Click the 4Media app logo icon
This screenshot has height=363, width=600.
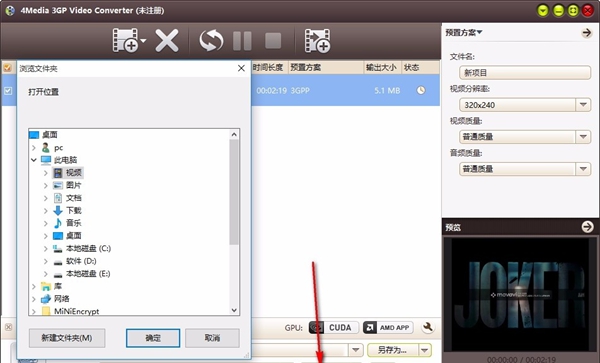[x=10, y=10]
